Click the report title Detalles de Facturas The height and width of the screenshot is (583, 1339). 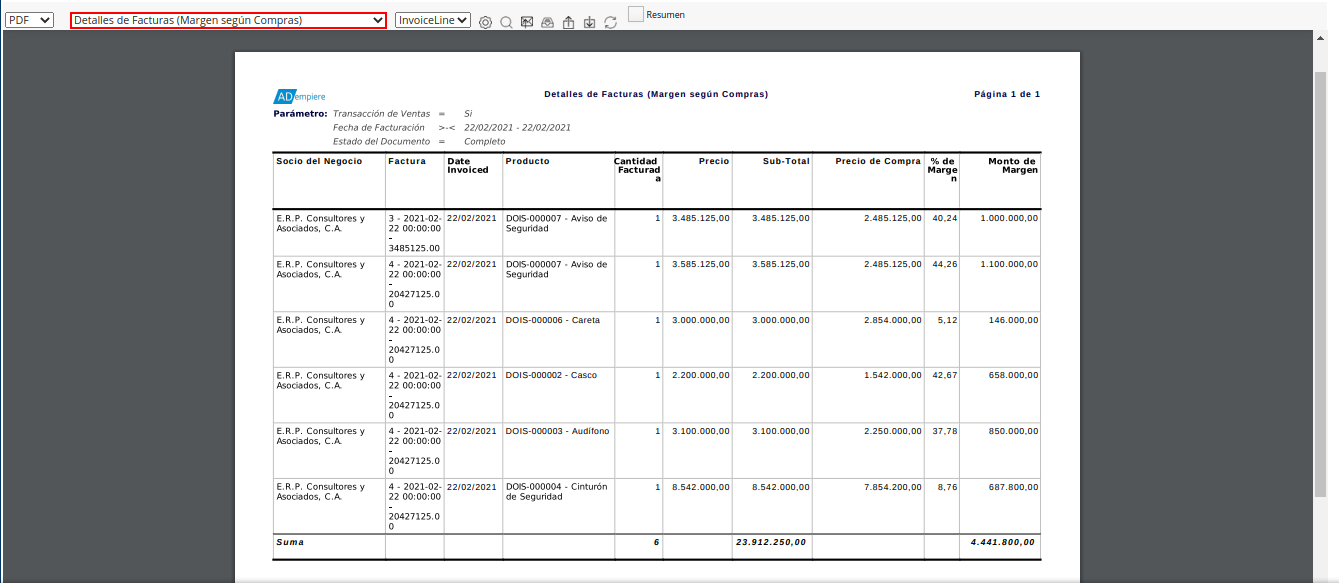(x=656, y=94)
